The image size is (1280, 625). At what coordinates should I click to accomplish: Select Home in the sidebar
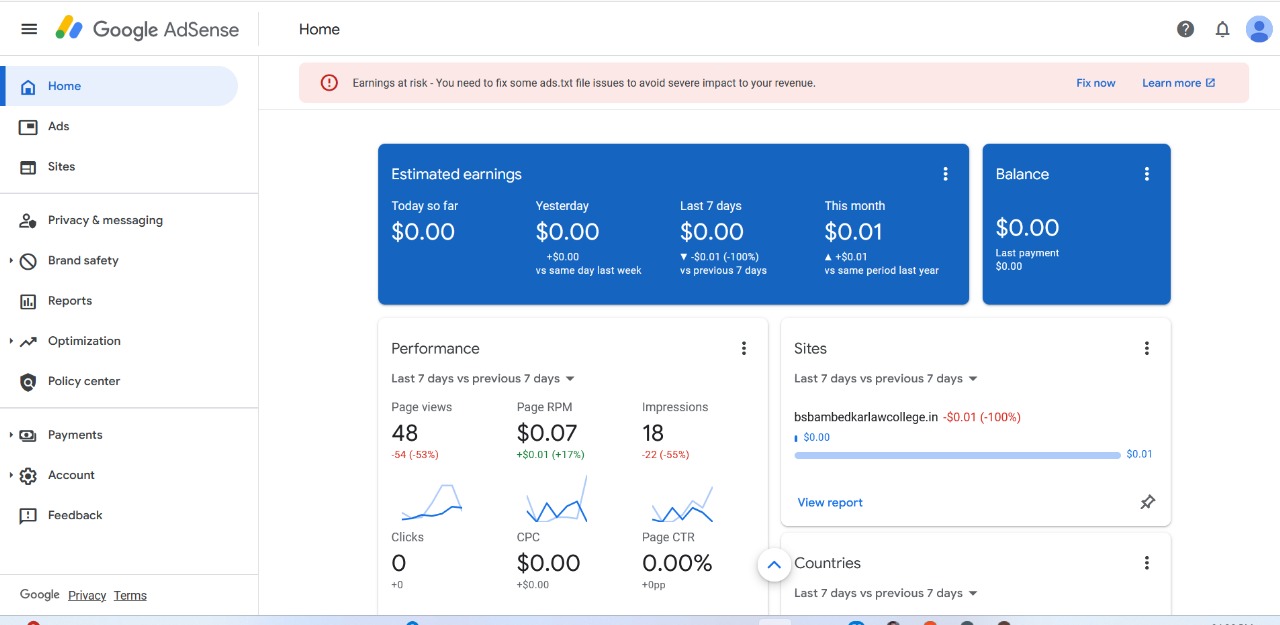pos(120,86)
